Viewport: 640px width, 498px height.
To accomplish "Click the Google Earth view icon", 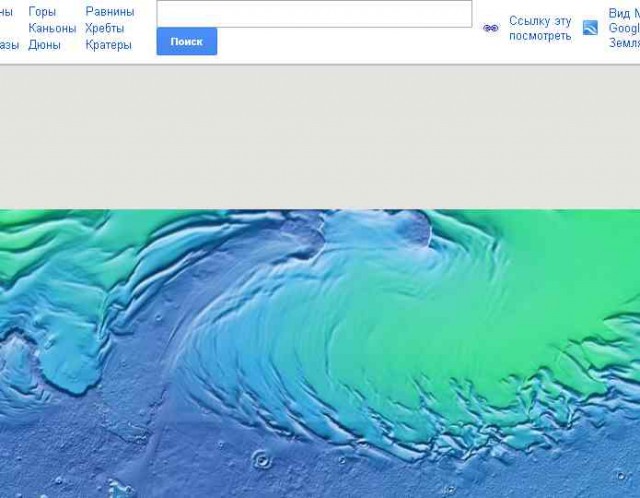I will click(x=590, y=28).
